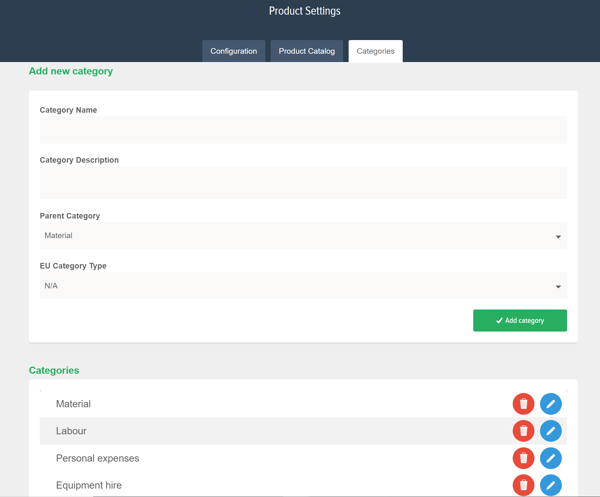Viewport: 600px width, 497px height.
Task: Edit the Equipment hire category
Action: click(551, 485)
